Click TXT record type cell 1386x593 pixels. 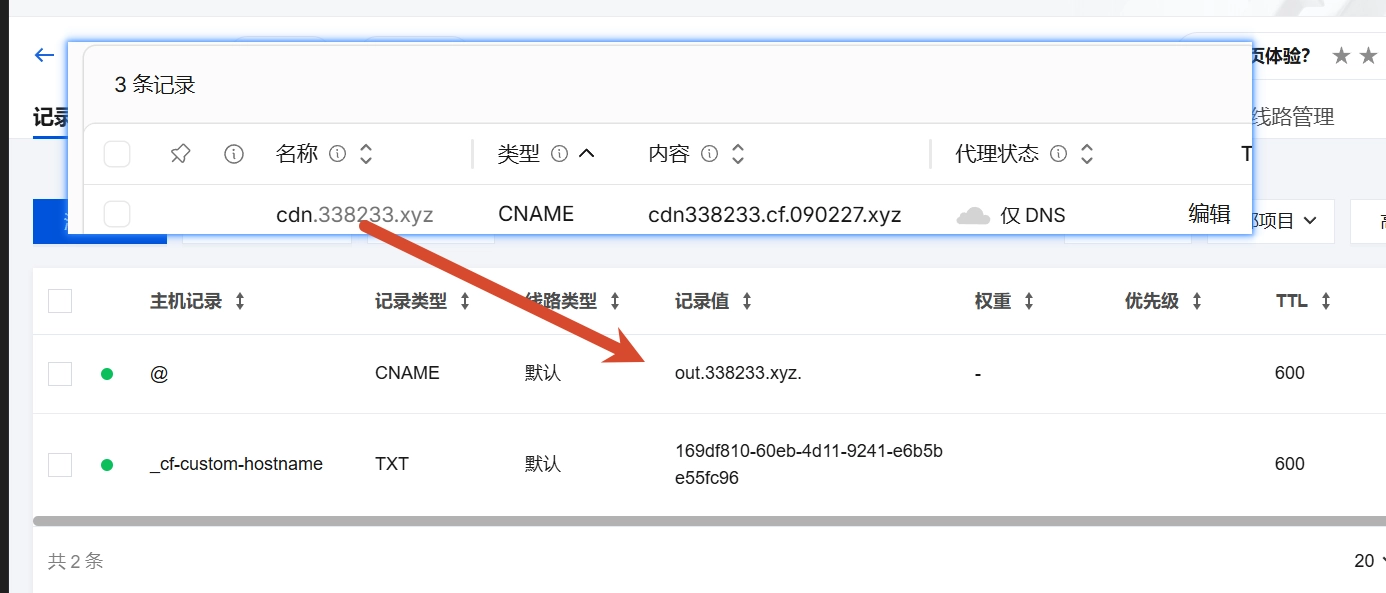[392, 464]
